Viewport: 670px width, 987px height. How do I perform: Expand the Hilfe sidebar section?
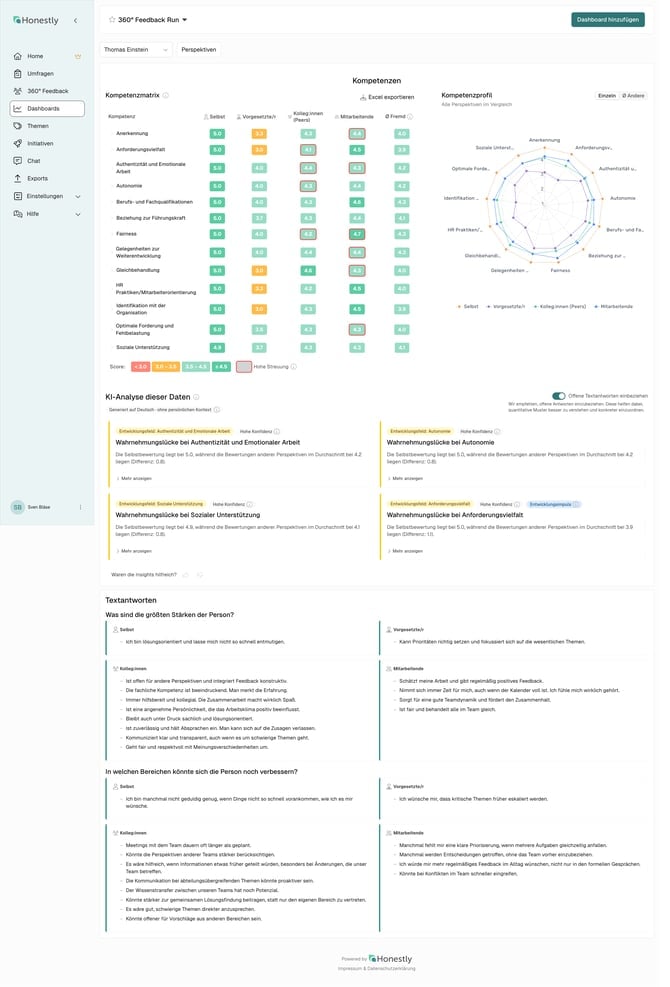click(x=47, y=214)
